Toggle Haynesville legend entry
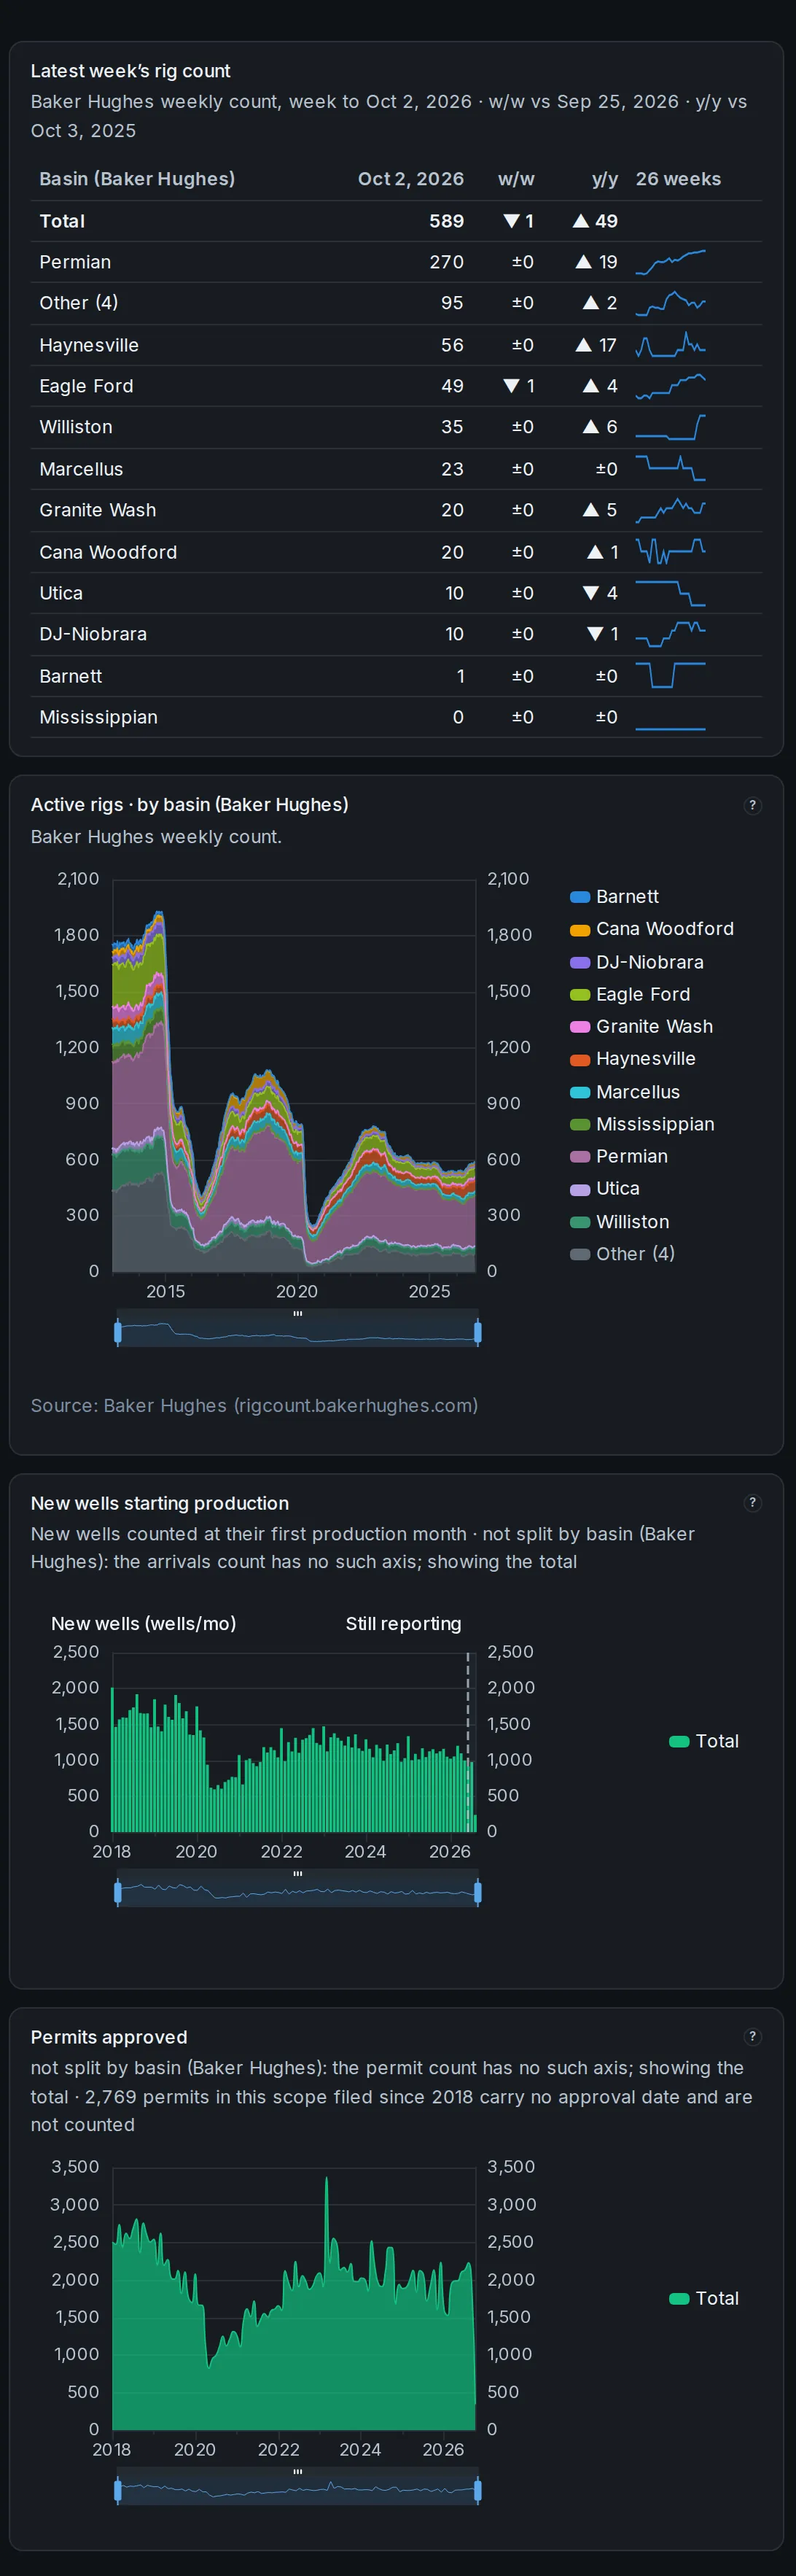The height and width of the screenshot is (2576, 796). [632, 1059]
